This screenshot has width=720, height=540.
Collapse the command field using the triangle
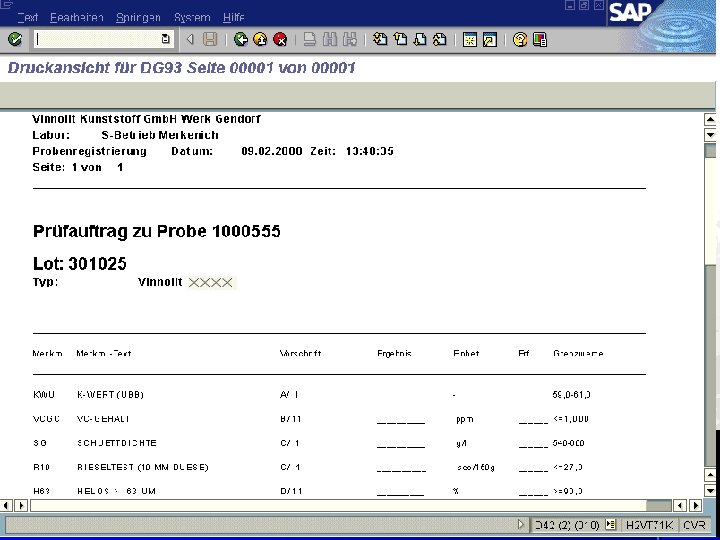tap(190, 39)
